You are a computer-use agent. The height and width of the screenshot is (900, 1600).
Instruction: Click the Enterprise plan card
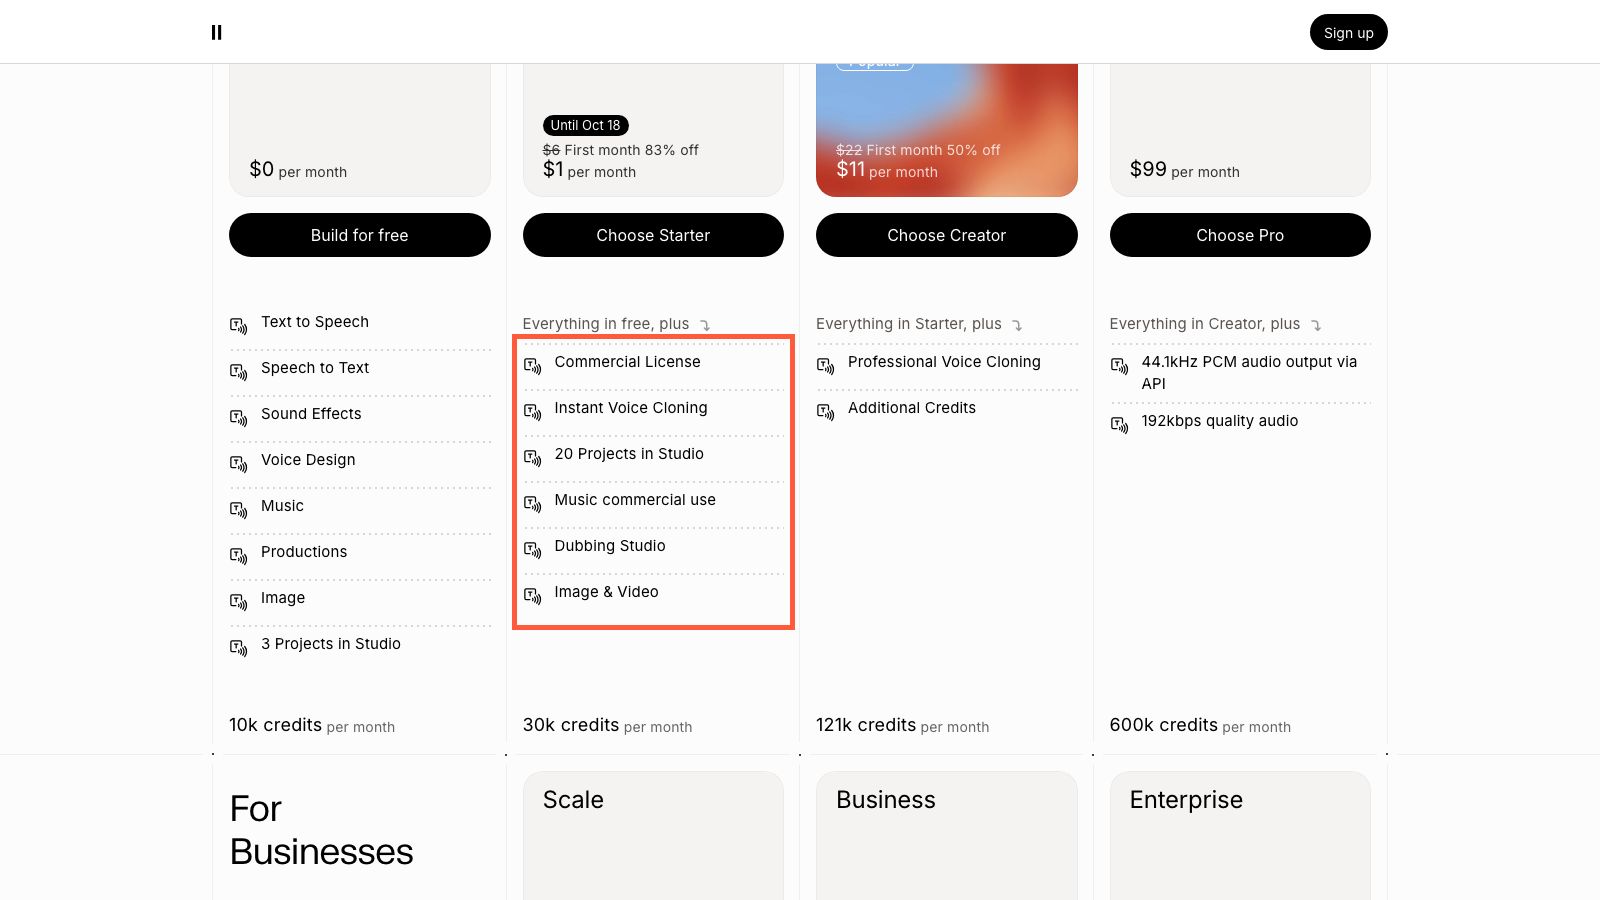tap(1240, 835)
